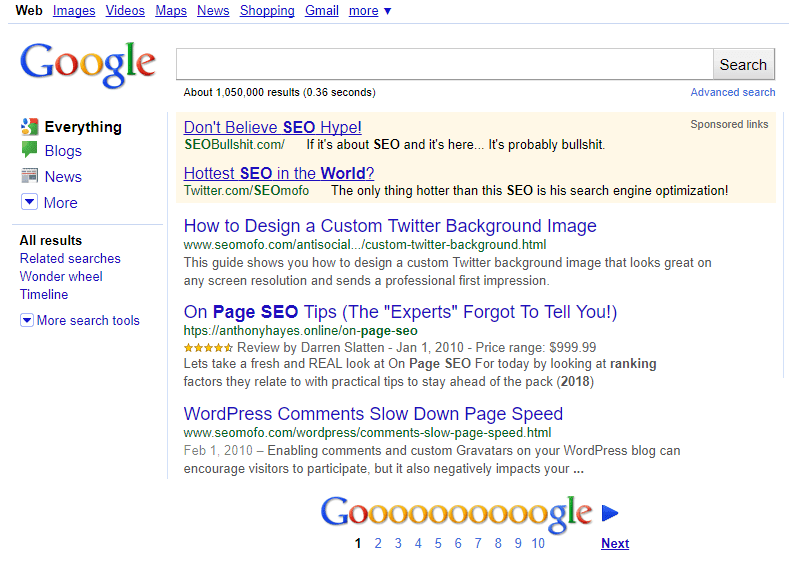Go to results page 3
This screenshot has width=789, height=568.
(398, 543)
